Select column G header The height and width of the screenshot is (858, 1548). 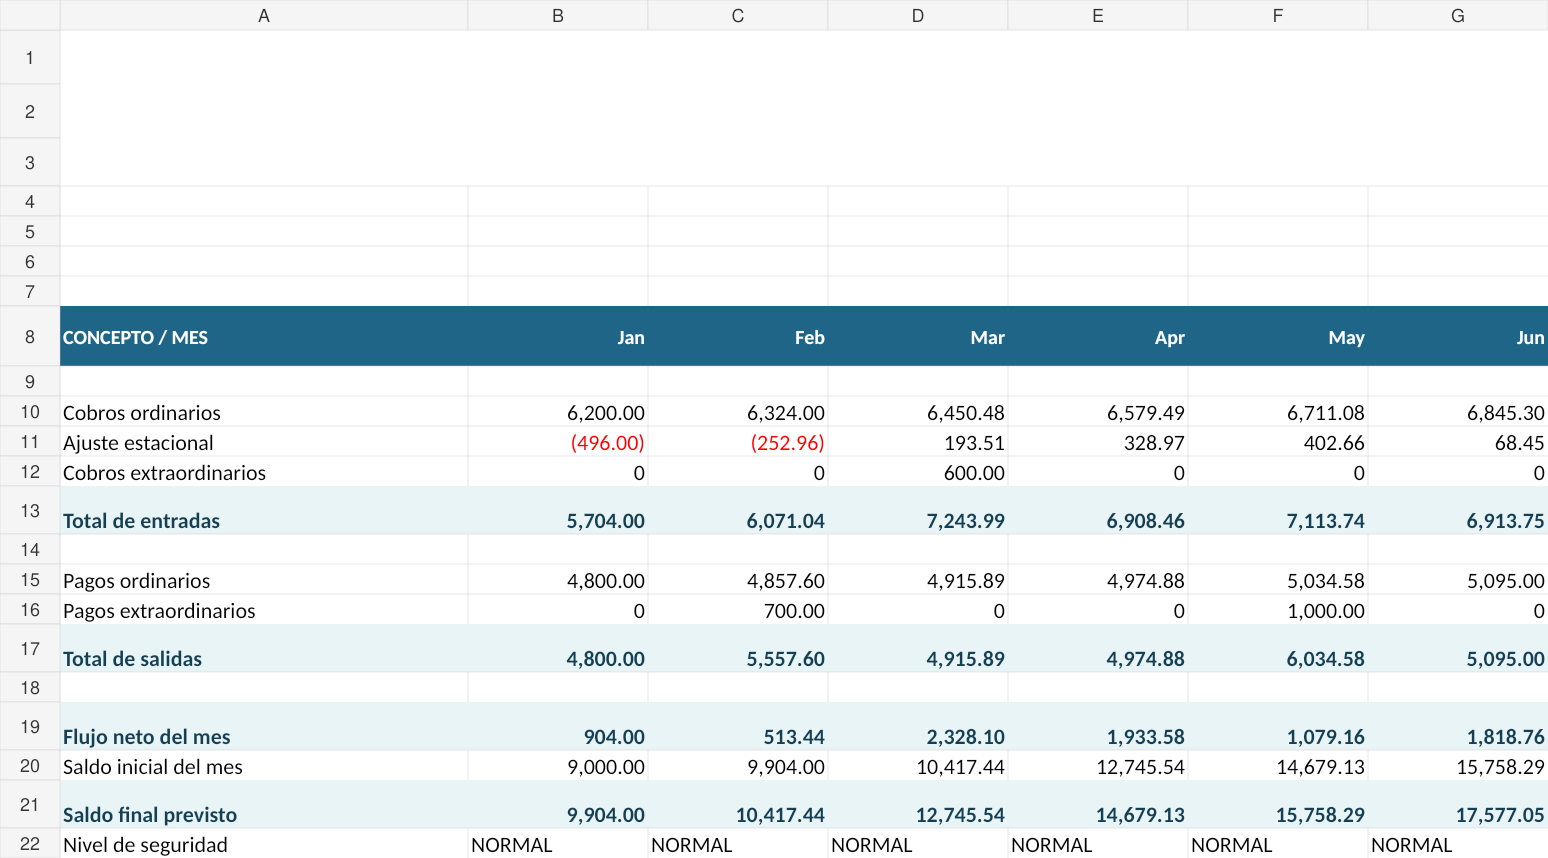tap(1458, 15)
